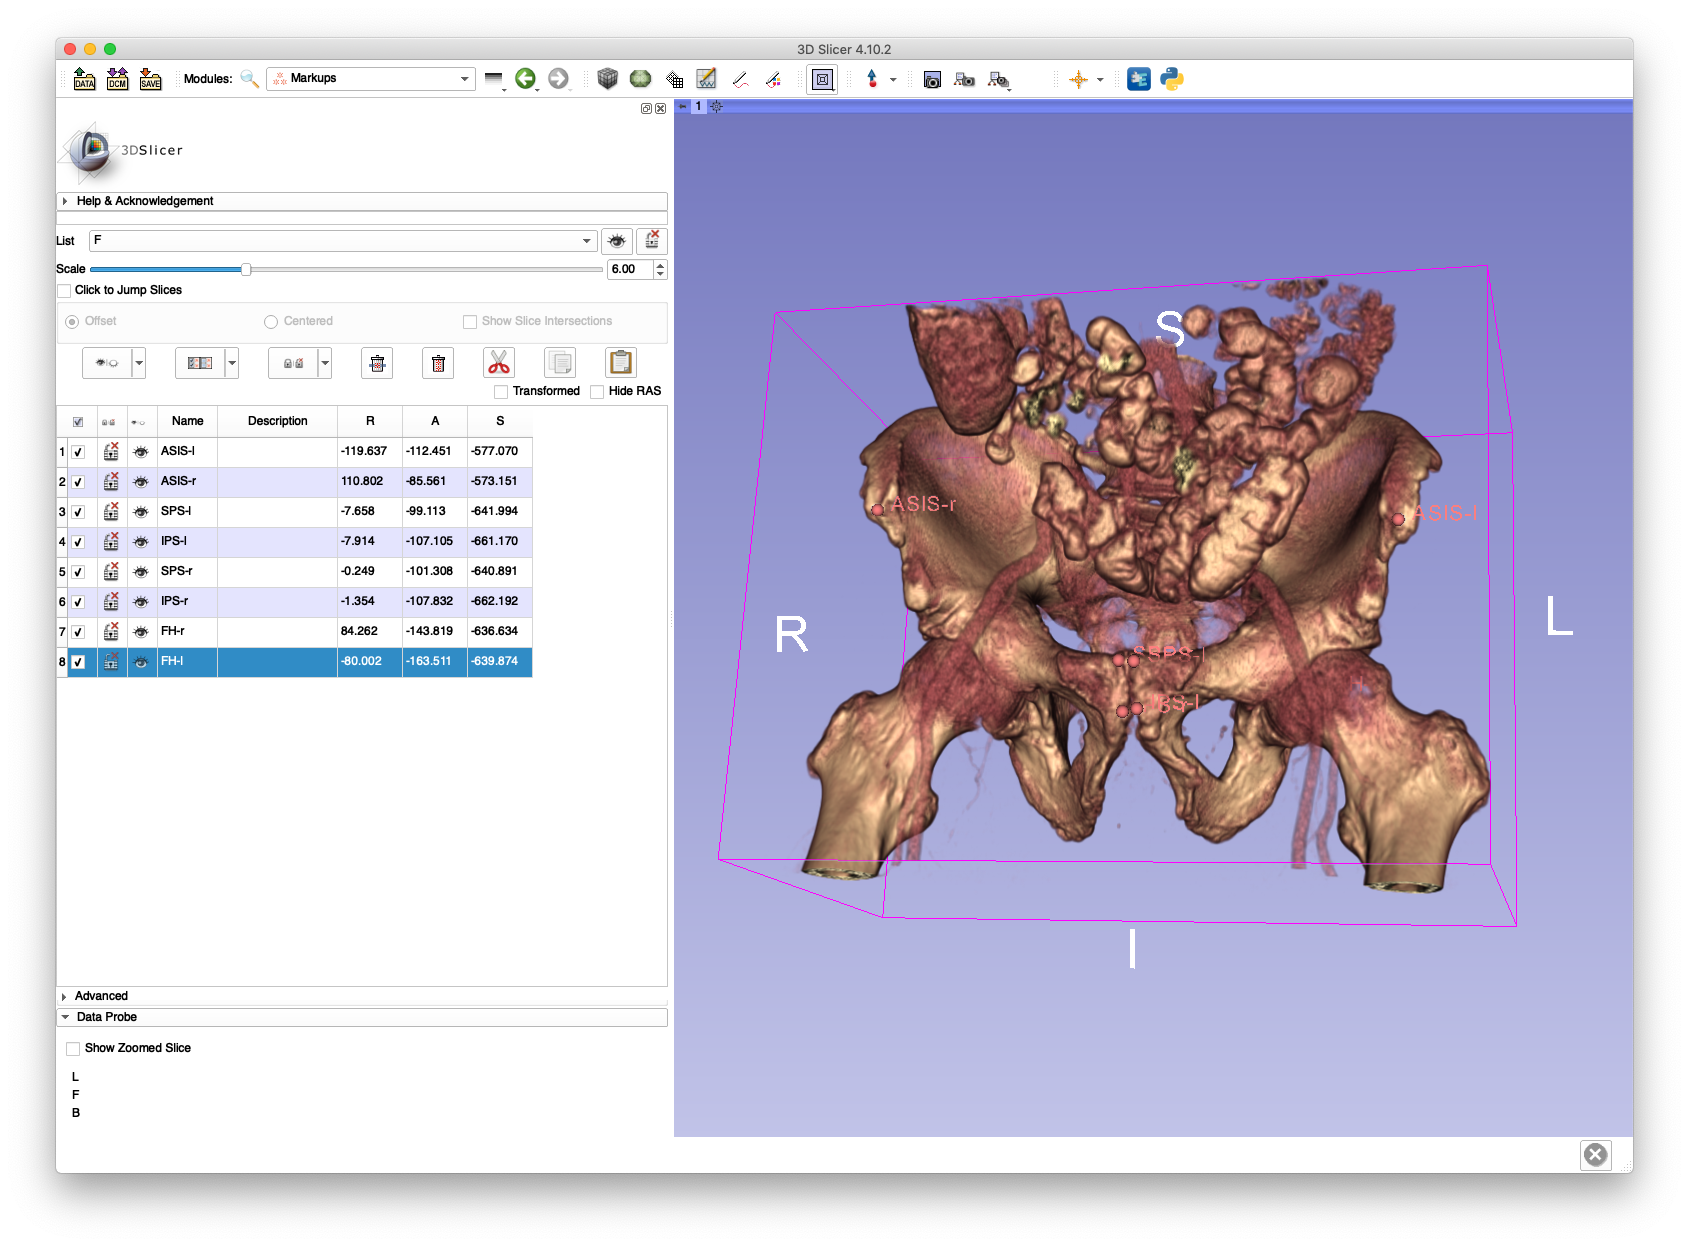Check the Transformed checkbox

pos(501,392)
